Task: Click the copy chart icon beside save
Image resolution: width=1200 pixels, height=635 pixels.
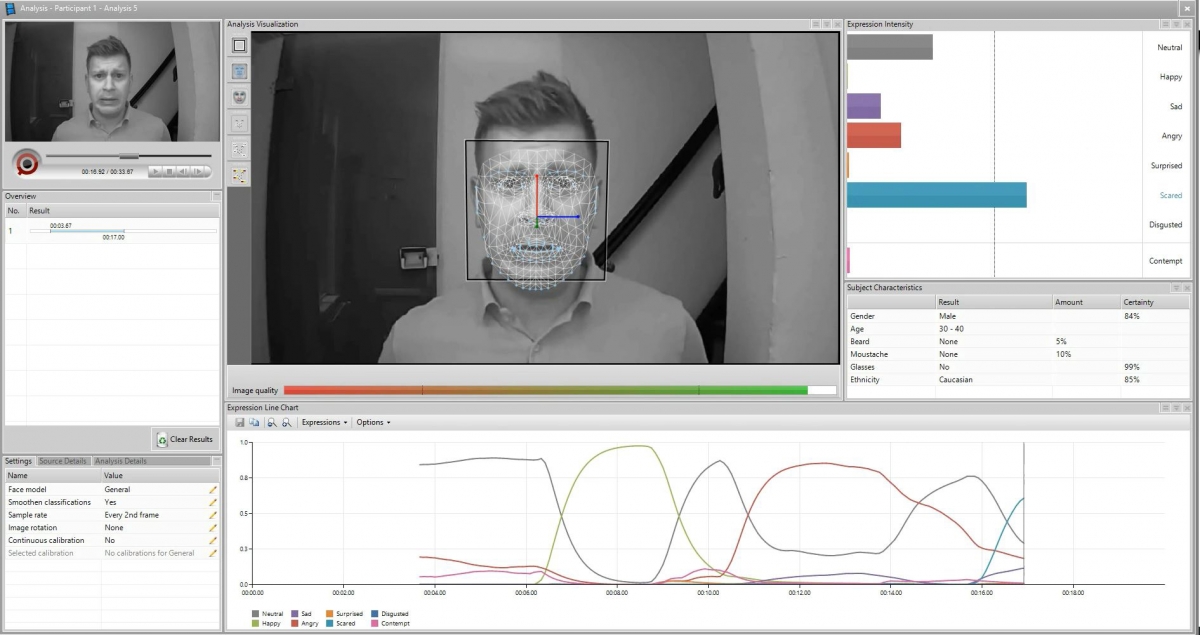Action: (x=254, y=423)
